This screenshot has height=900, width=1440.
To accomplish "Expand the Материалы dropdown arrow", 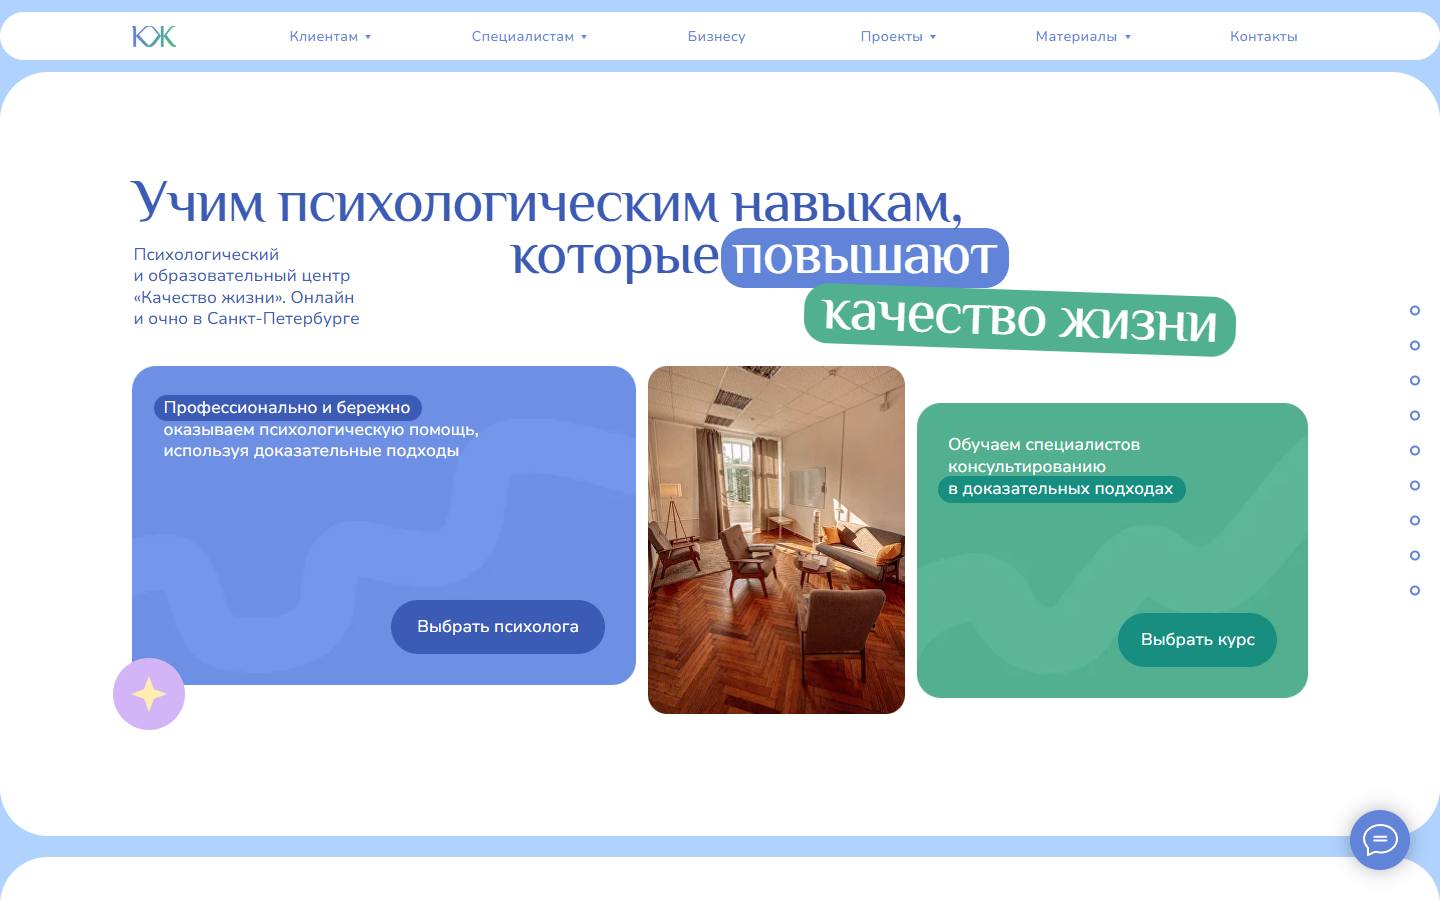I will coord(1128,37).
